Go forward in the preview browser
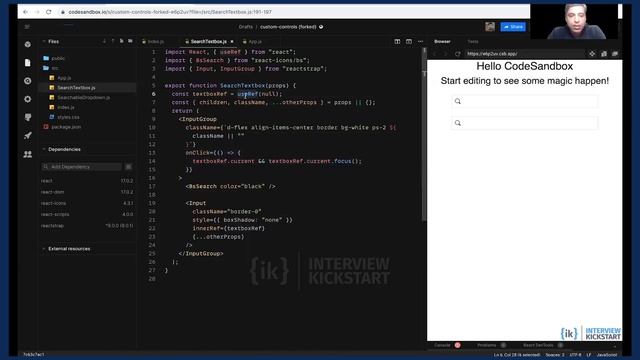Viewport: 640px width, 360px height. point(446,54)
